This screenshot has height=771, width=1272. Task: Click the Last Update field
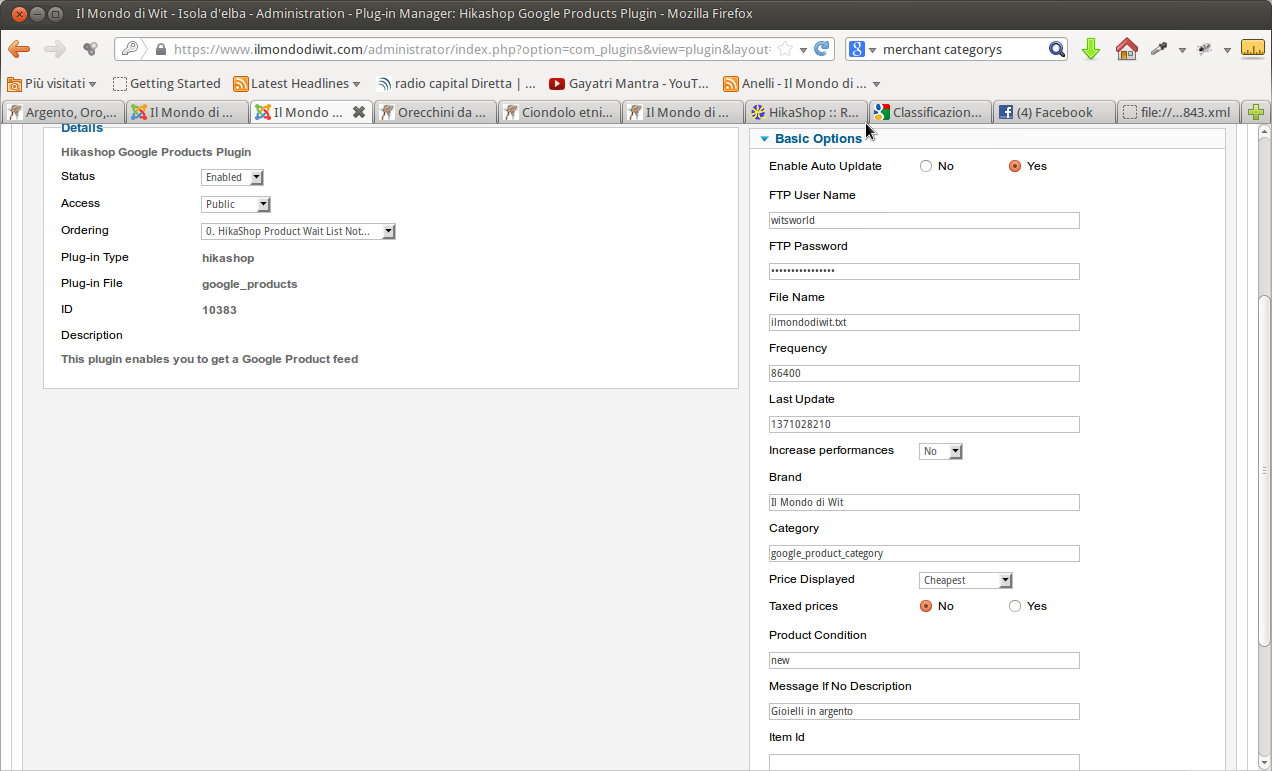[924, 424]
